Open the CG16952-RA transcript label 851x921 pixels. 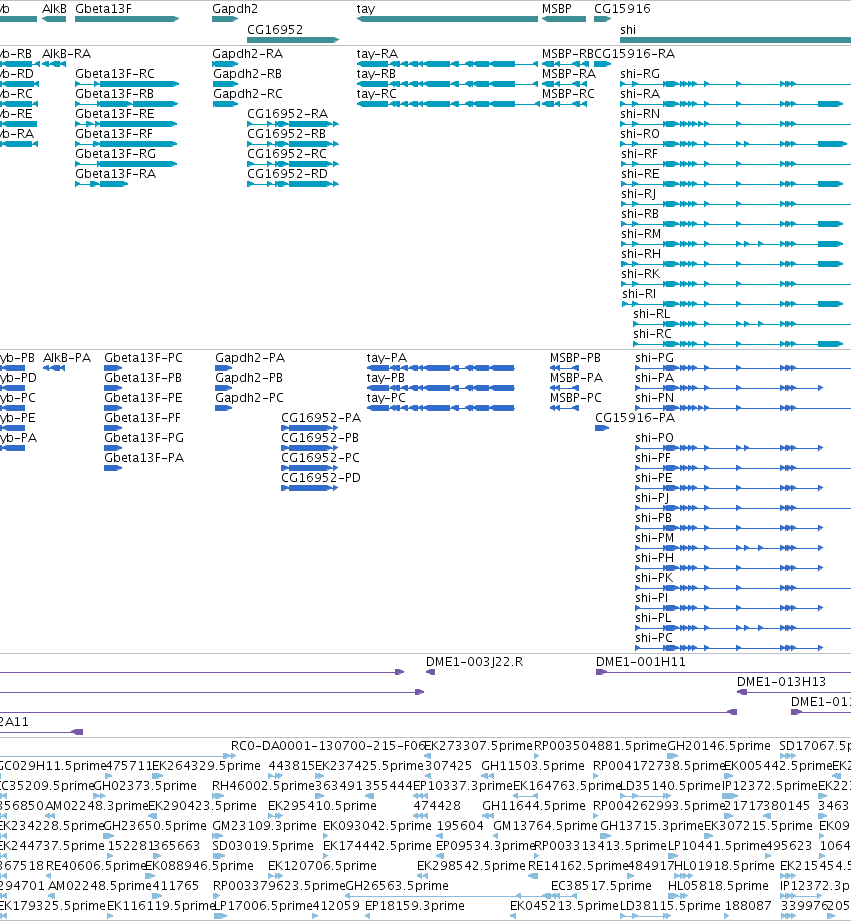287,114
